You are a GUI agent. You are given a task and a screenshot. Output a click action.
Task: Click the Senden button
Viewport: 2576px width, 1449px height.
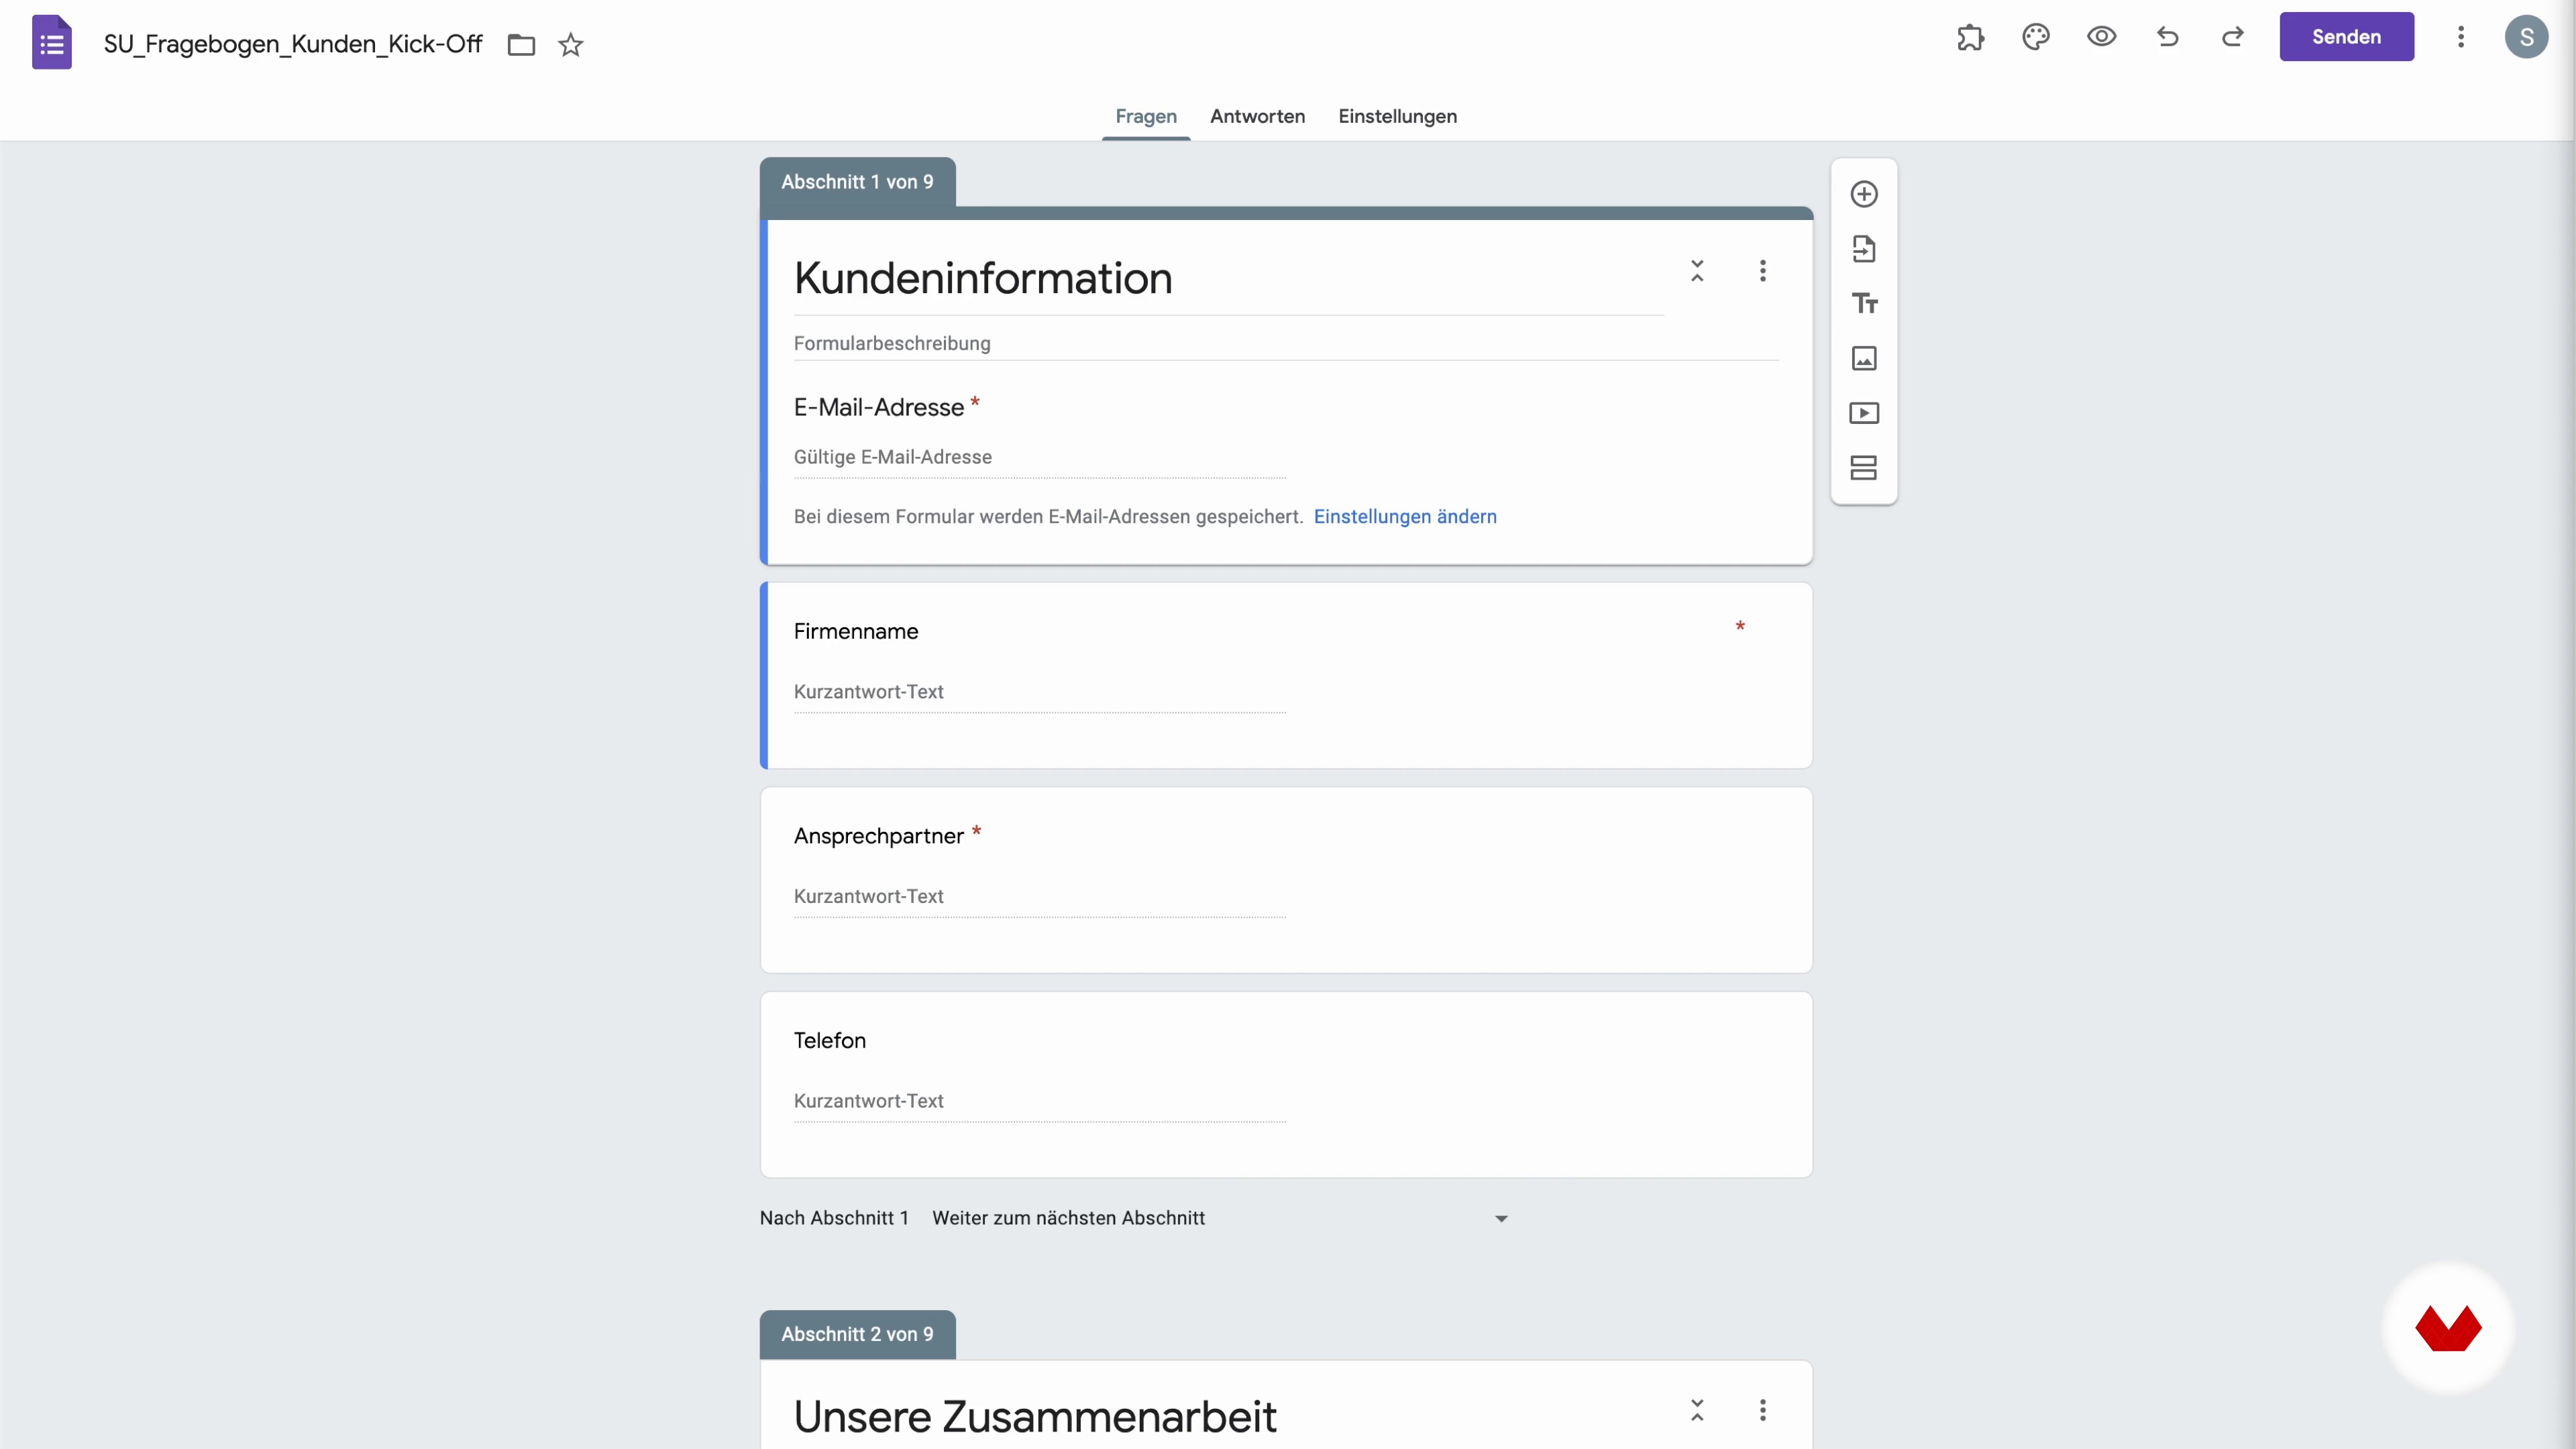(2346, 37)
